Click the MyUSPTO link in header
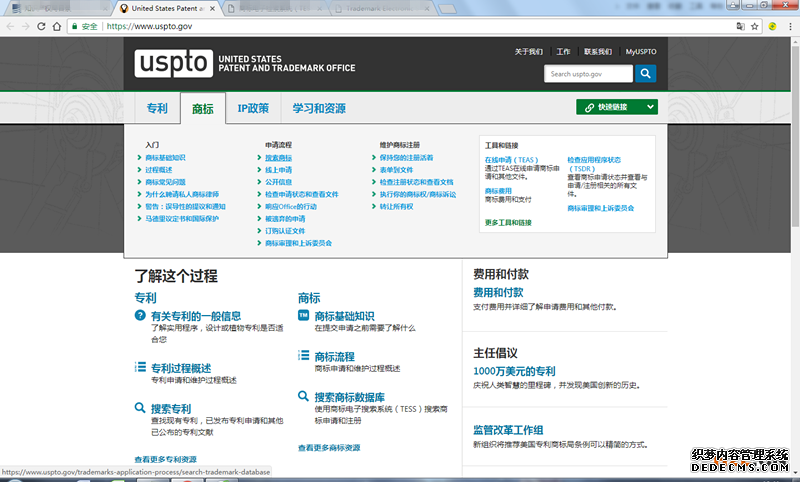800x482 pixels. pyautogui.click(x=641, y=51)
